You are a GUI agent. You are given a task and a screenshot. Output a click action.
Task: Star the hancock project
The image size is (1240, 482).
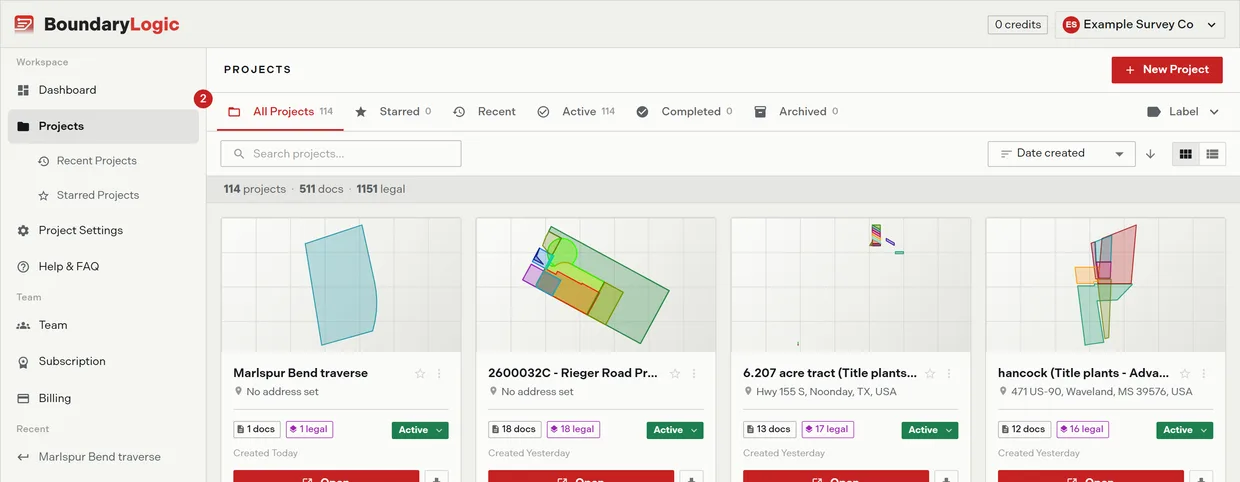point(1185,374)
